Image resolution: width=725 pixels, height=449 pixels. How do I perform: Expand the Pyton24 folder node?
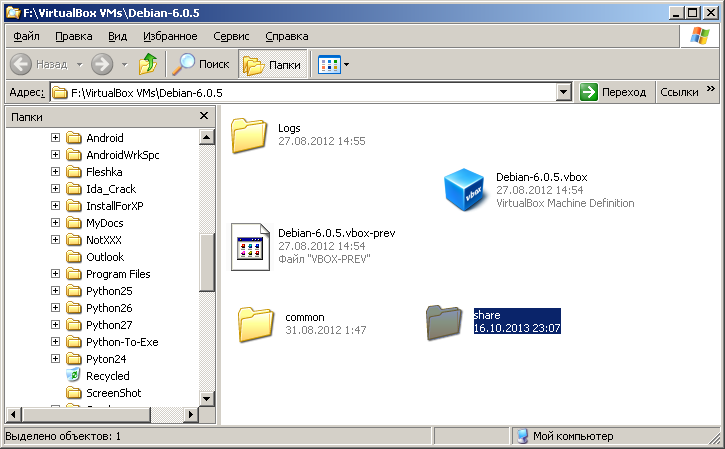55,358
